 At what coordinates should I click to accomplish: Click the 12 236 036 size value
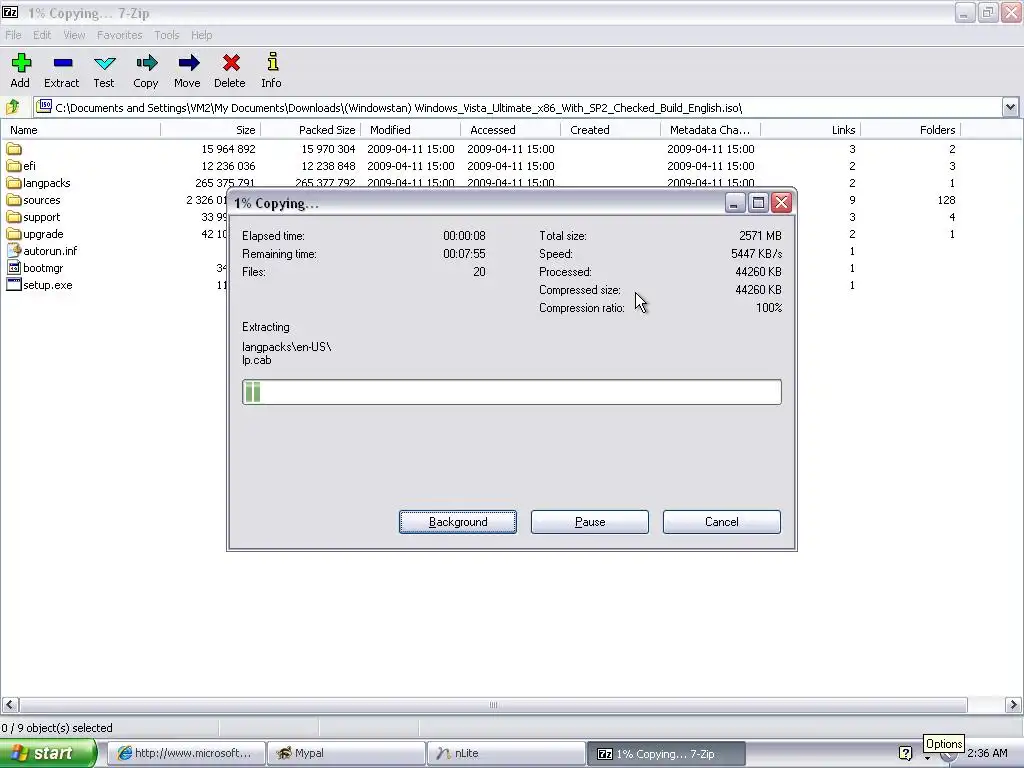pos(229,166)
